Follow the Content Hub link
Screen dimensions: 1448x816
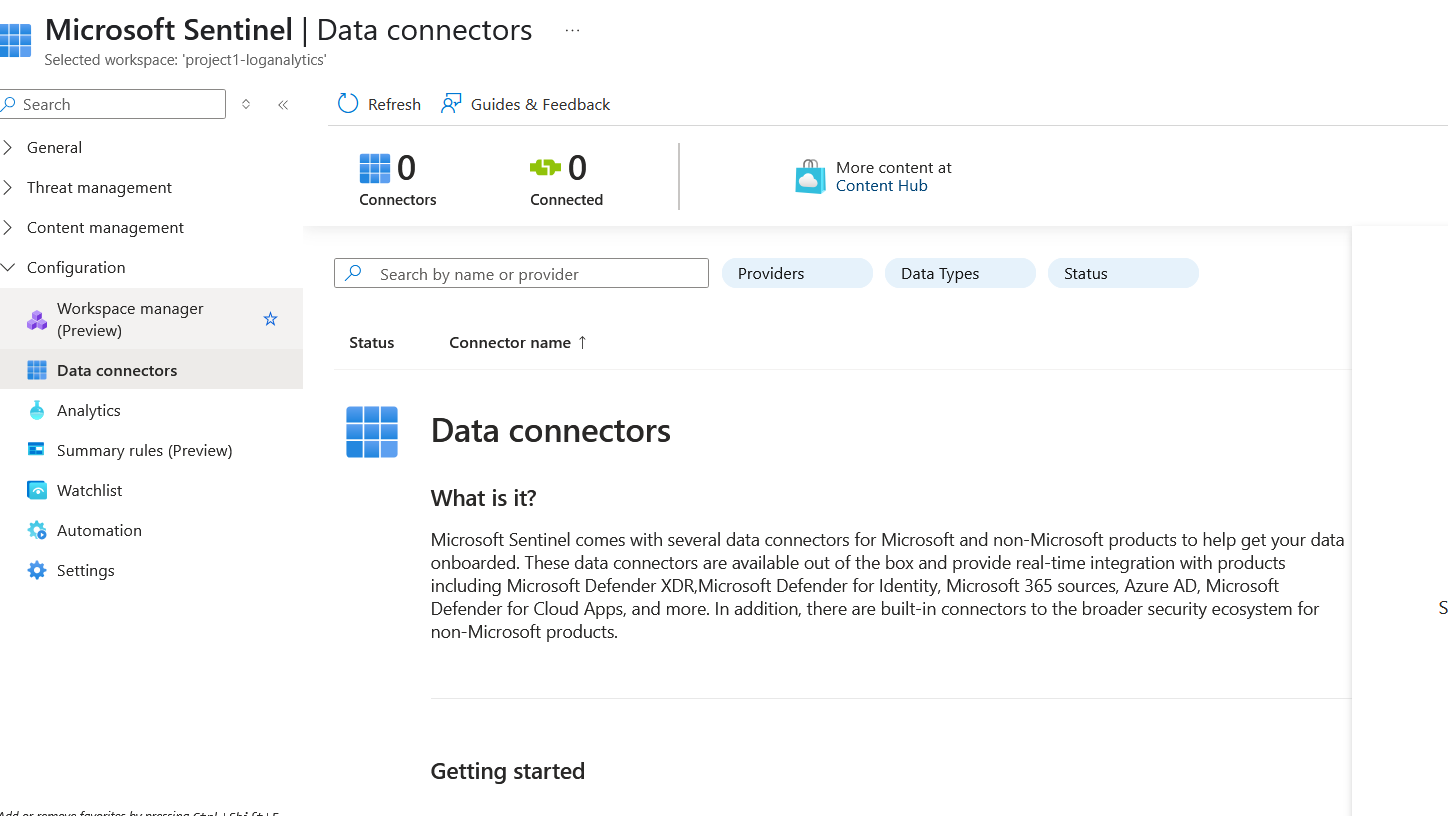882,186
